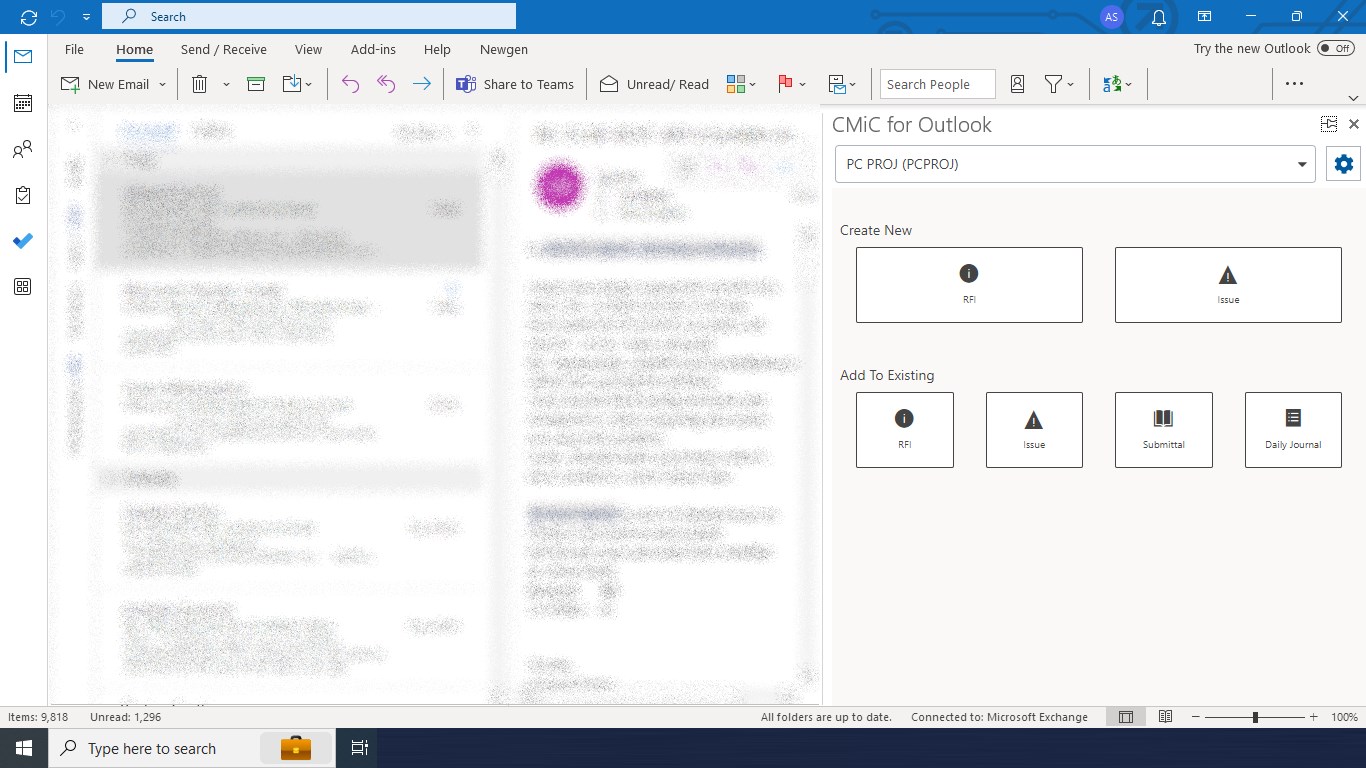The image size is (1366, 768).
Task: Switch to the View tab
Action: (308, 49)
